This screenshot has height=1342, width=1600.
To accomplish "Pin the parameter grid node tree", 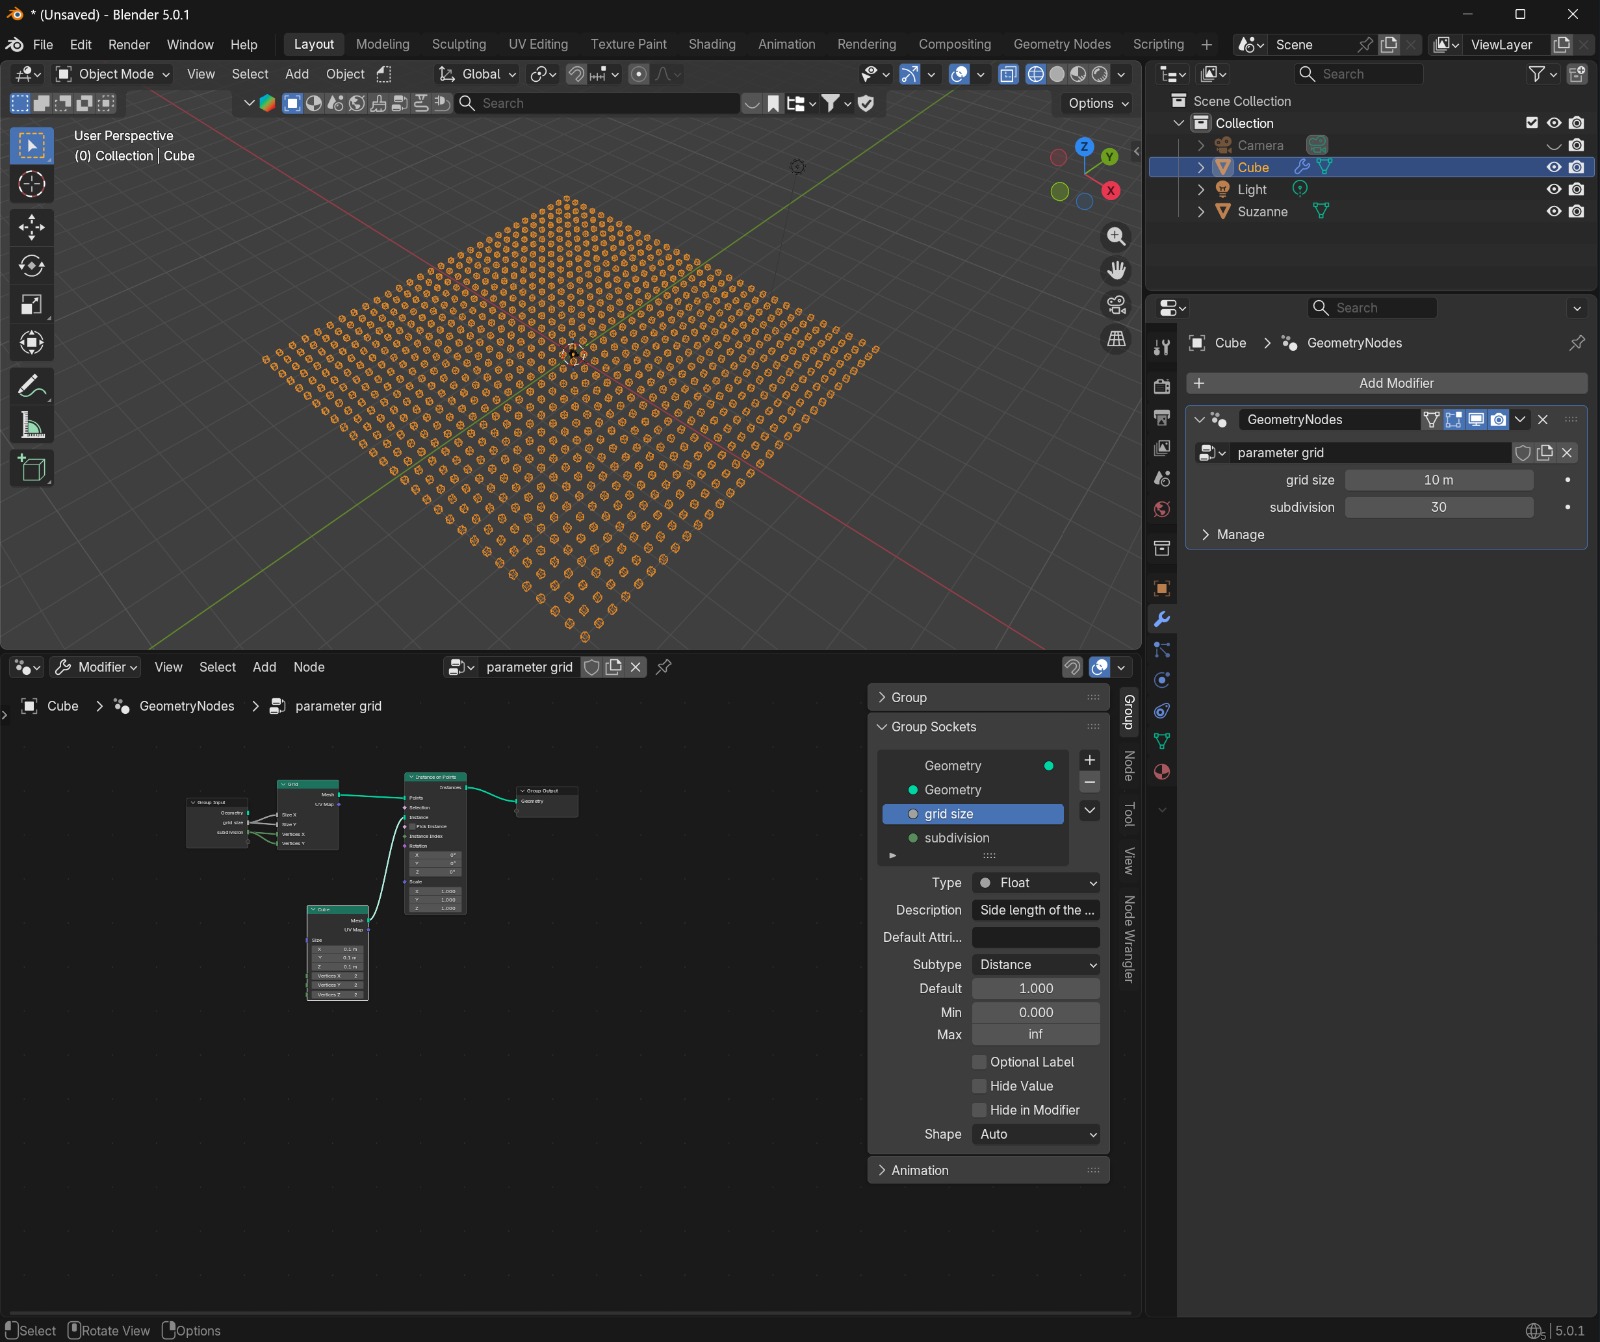I will click(663, 667).
